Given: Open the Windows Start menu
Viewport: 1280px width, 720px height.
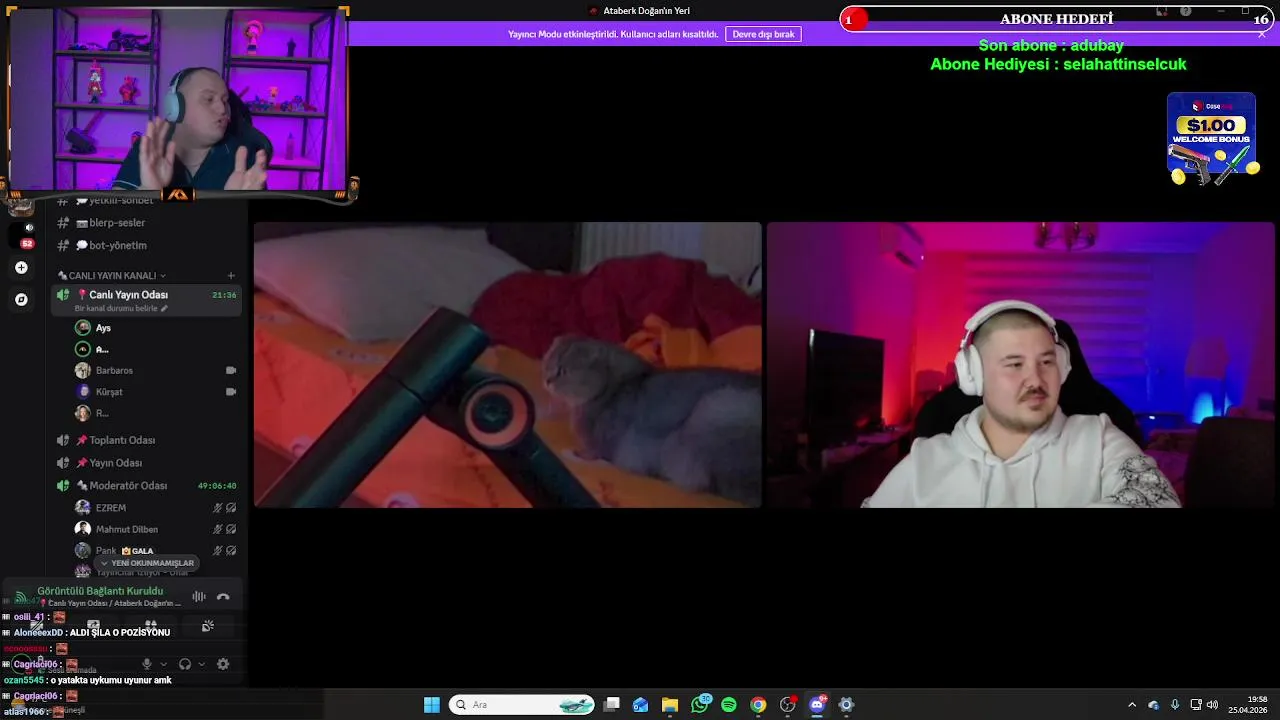Looking at the screenshot, I should point(432,705).
